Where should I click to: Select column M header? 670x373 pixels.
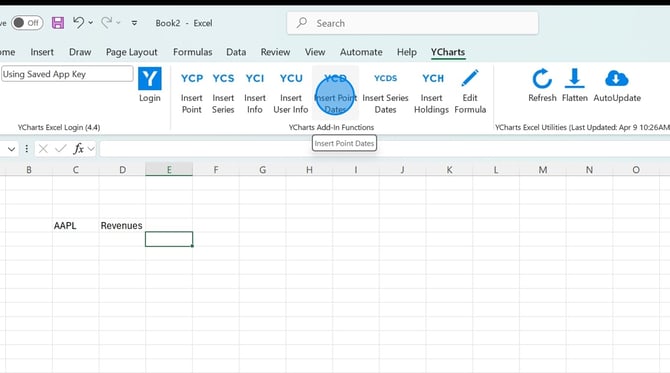(543, 170)
